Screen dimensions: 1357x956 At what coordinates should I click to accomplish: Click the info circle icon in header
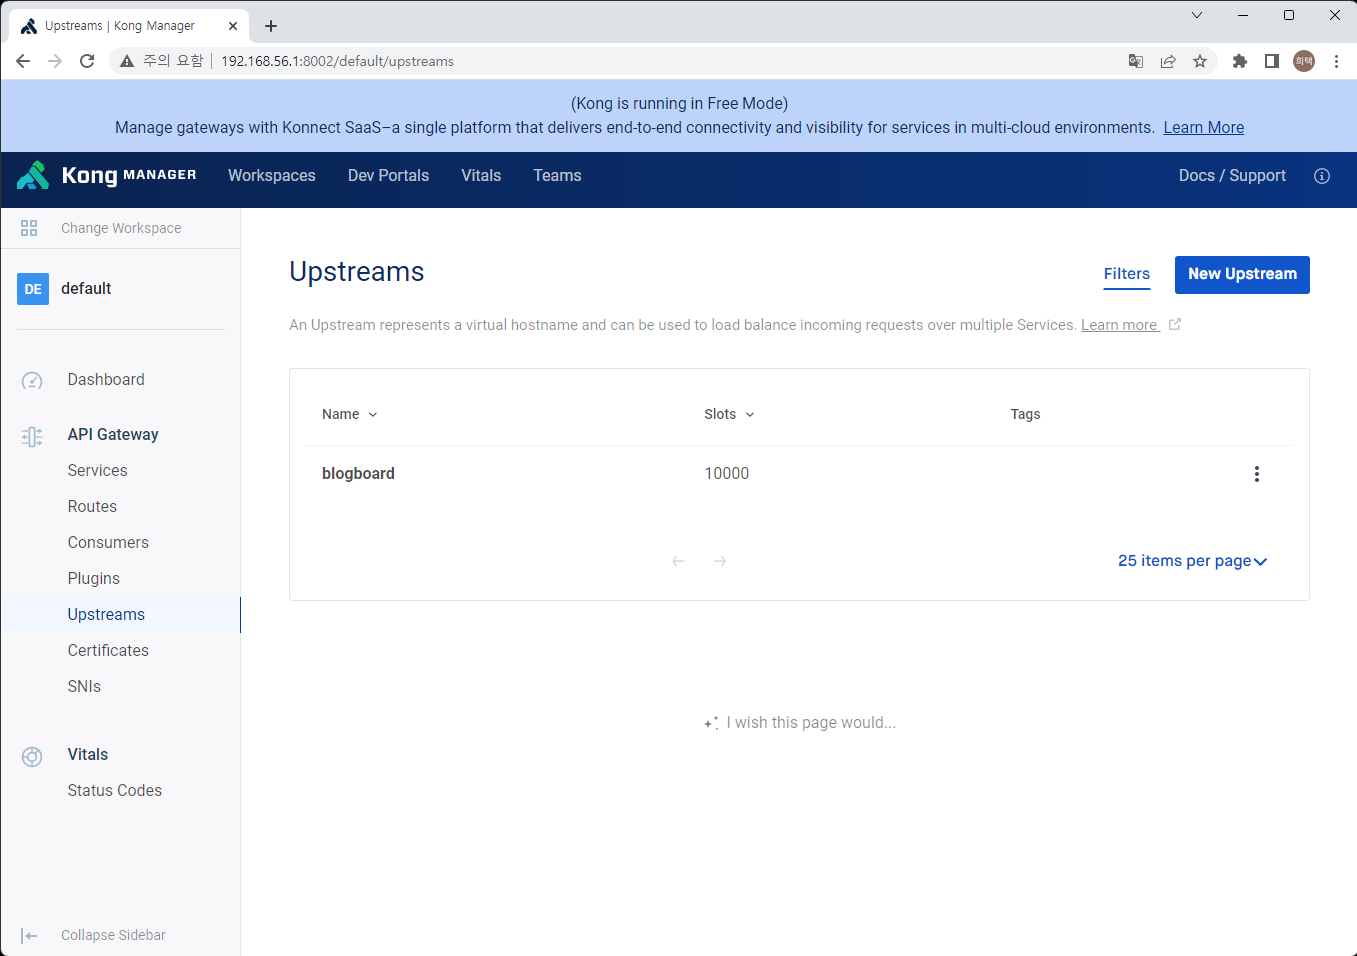tap(1322, 176)
